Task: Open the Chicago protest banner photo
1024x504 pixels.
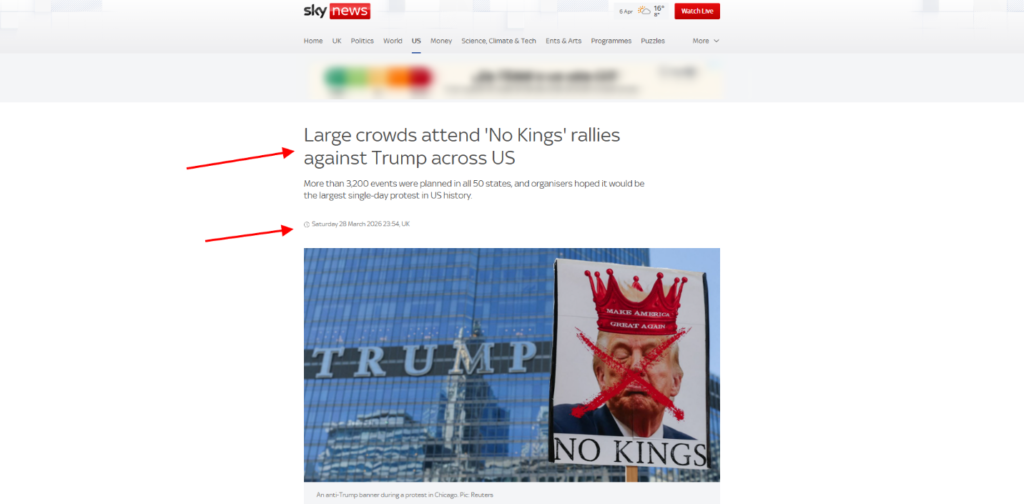Action: pyautogui.click(x=511, y=365)
